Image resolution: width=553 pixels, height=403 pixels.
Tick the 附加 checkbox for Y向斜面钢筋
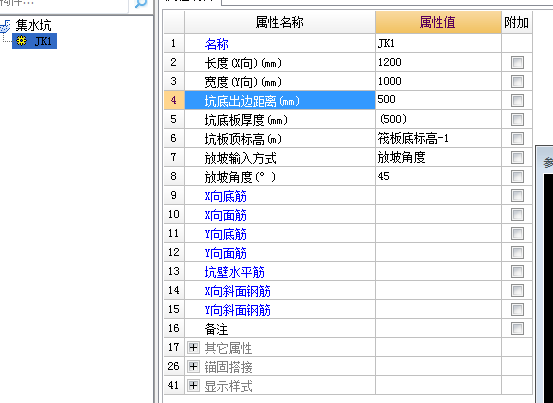(517, 310)
